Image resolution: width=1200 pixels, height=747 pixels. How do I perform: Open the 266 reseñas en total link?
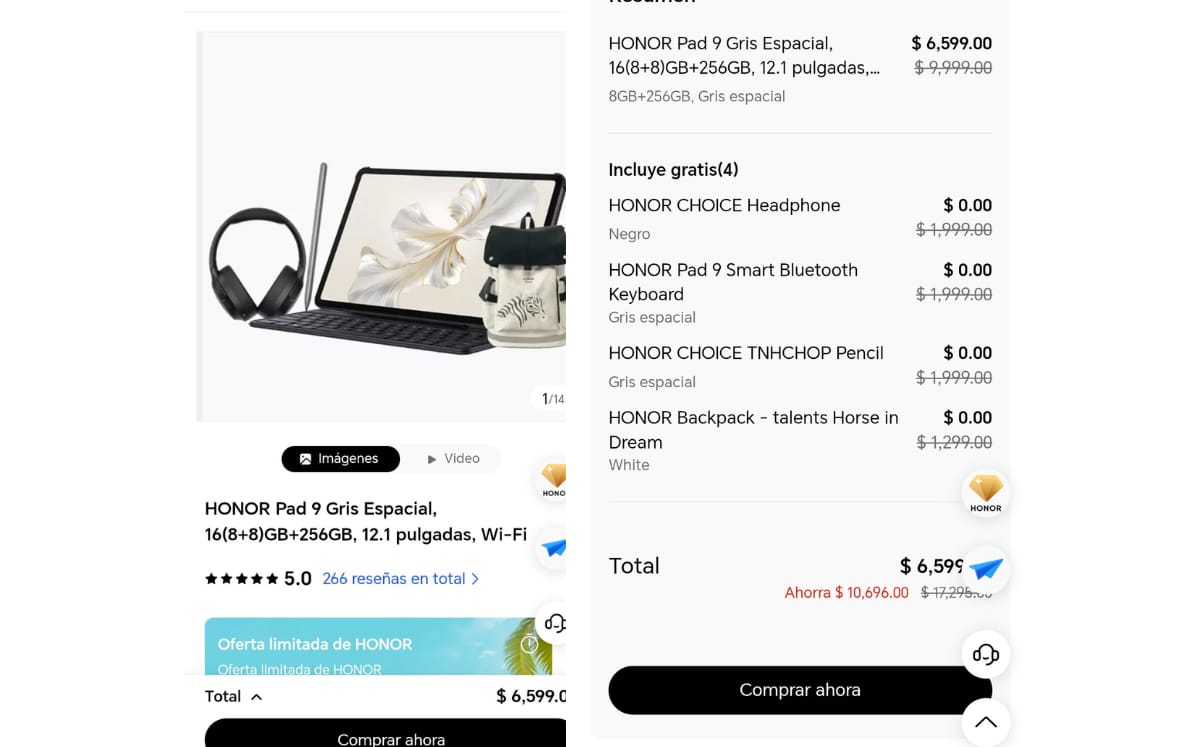[x=393, y=579]
